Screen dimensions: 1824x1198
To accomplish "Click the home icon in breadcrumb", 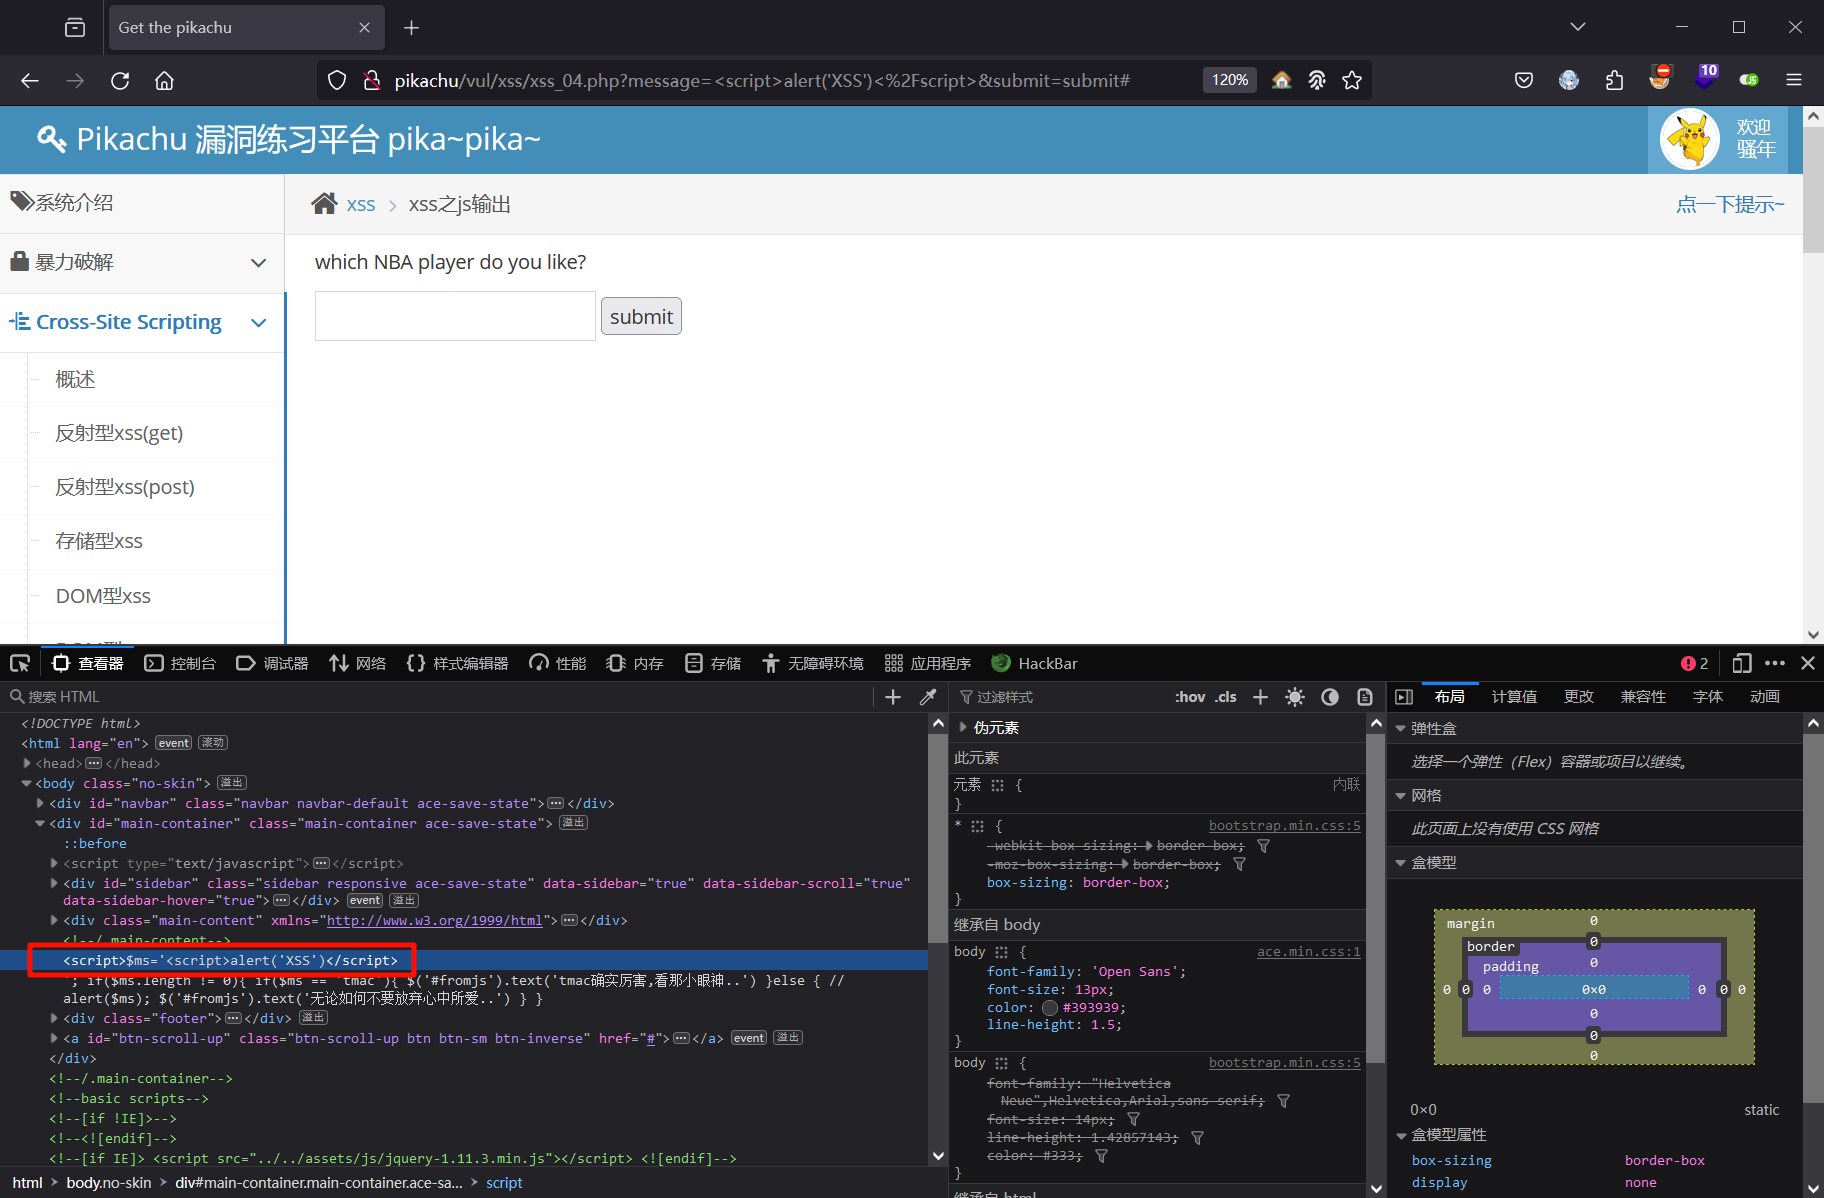I will pyautogui.click(x=324, y=204).
